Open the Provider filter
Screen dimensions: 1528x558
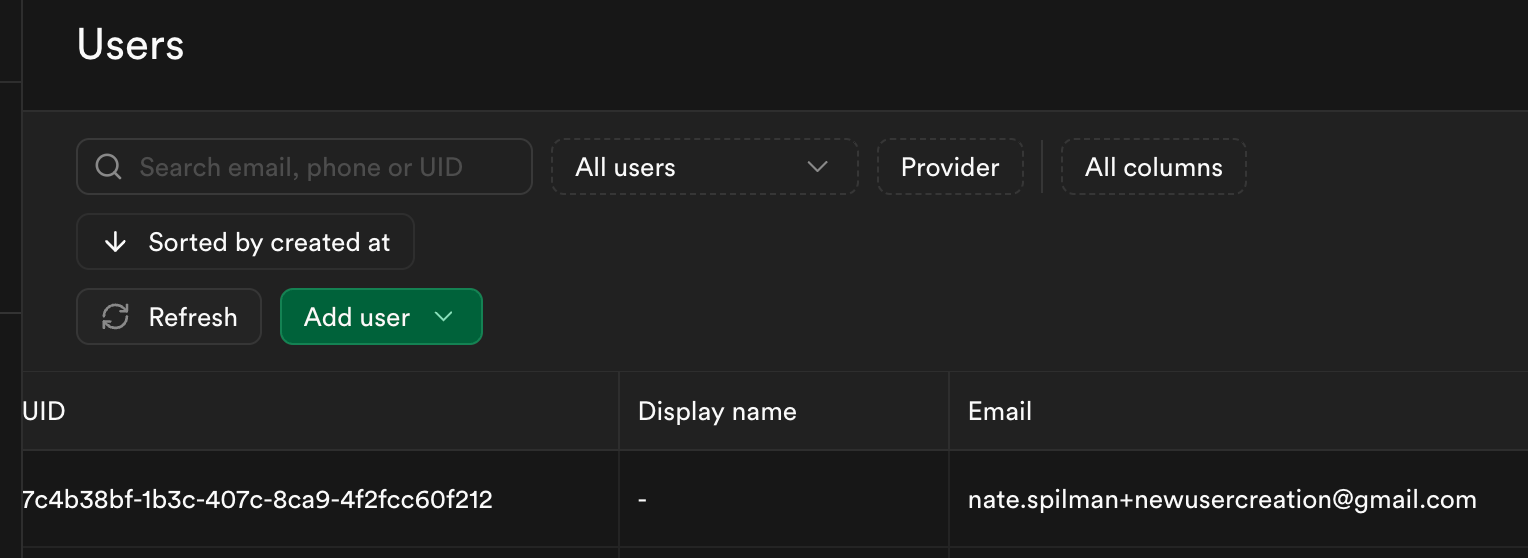click(950, 167)
